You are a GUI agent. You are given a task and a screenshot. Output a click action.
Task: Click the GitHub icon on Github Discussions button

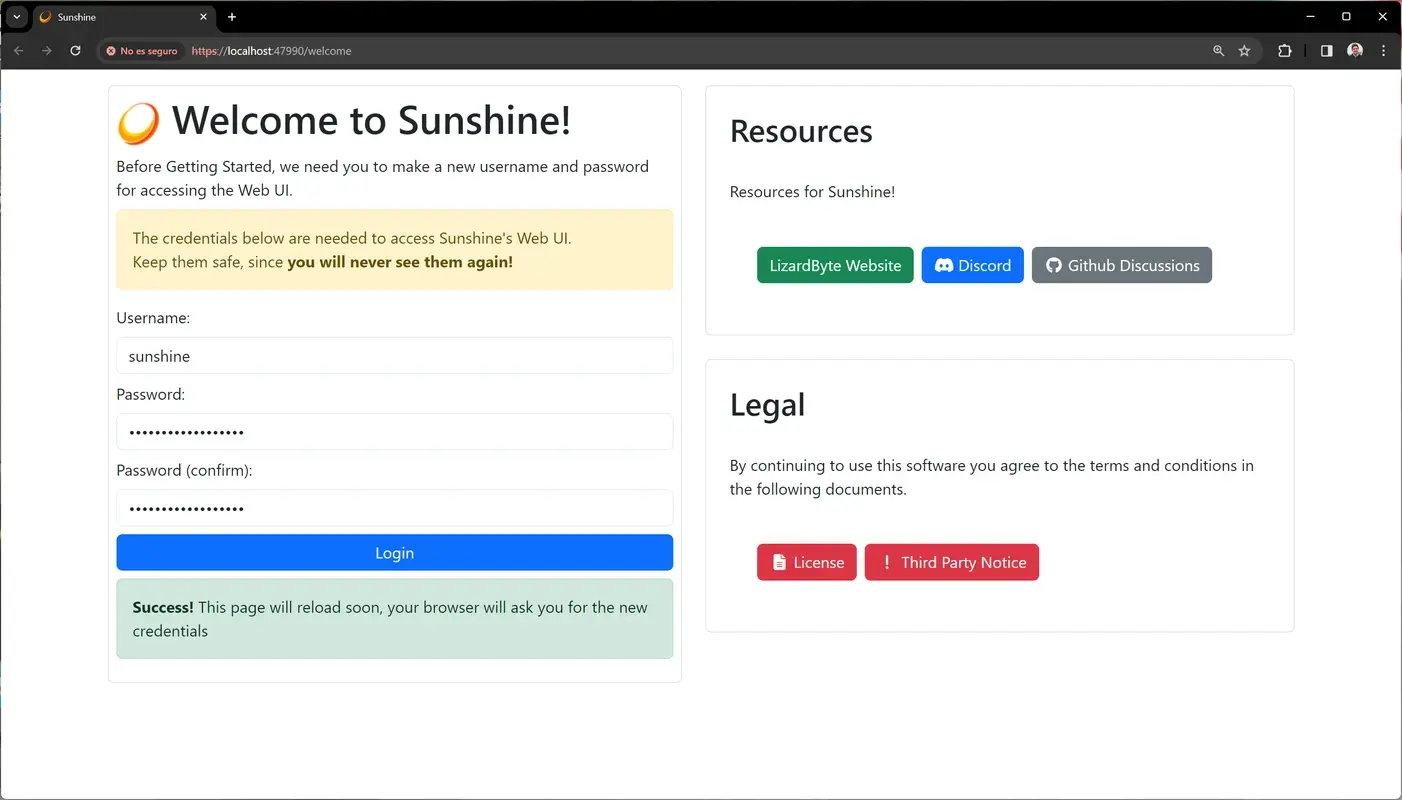pyautogui.click(x=1053, y=265)
